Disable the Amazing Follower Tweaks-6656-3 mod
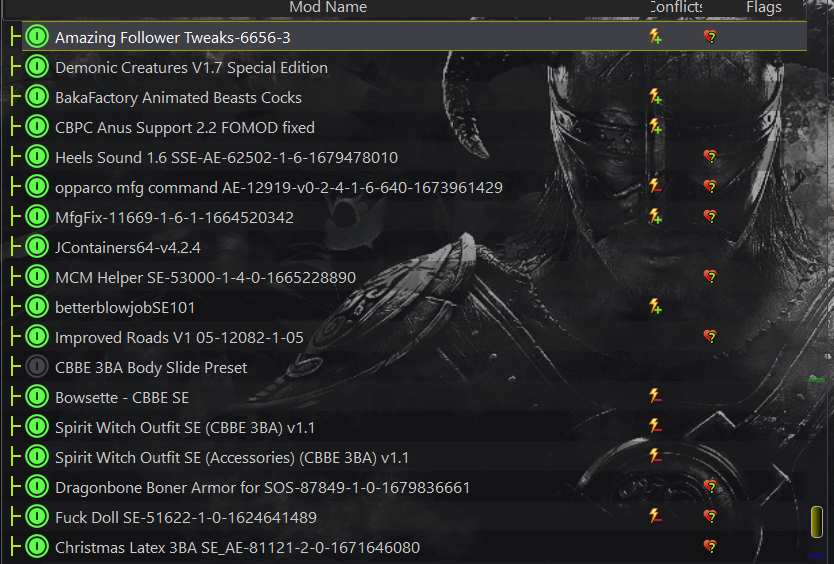This screenshot has height=564, width=834. point(37,37)
